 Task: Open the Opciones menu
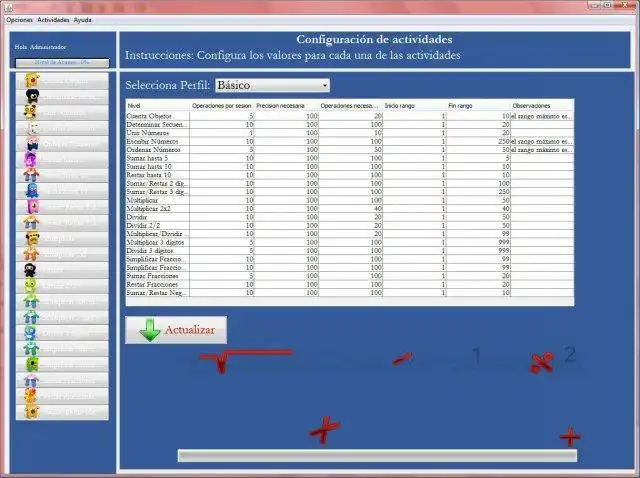[19, 20]
